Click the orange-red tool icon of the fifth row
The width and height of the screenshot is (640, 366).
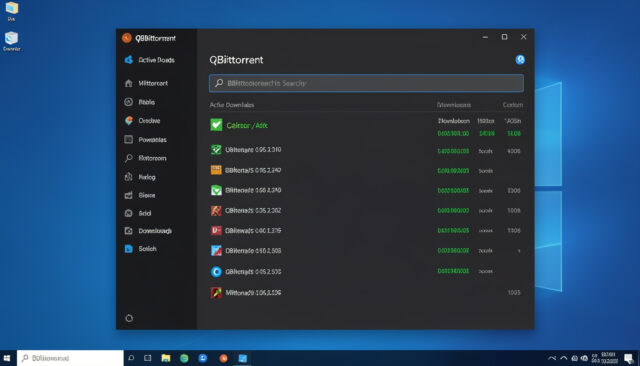(x=216, y=211)
